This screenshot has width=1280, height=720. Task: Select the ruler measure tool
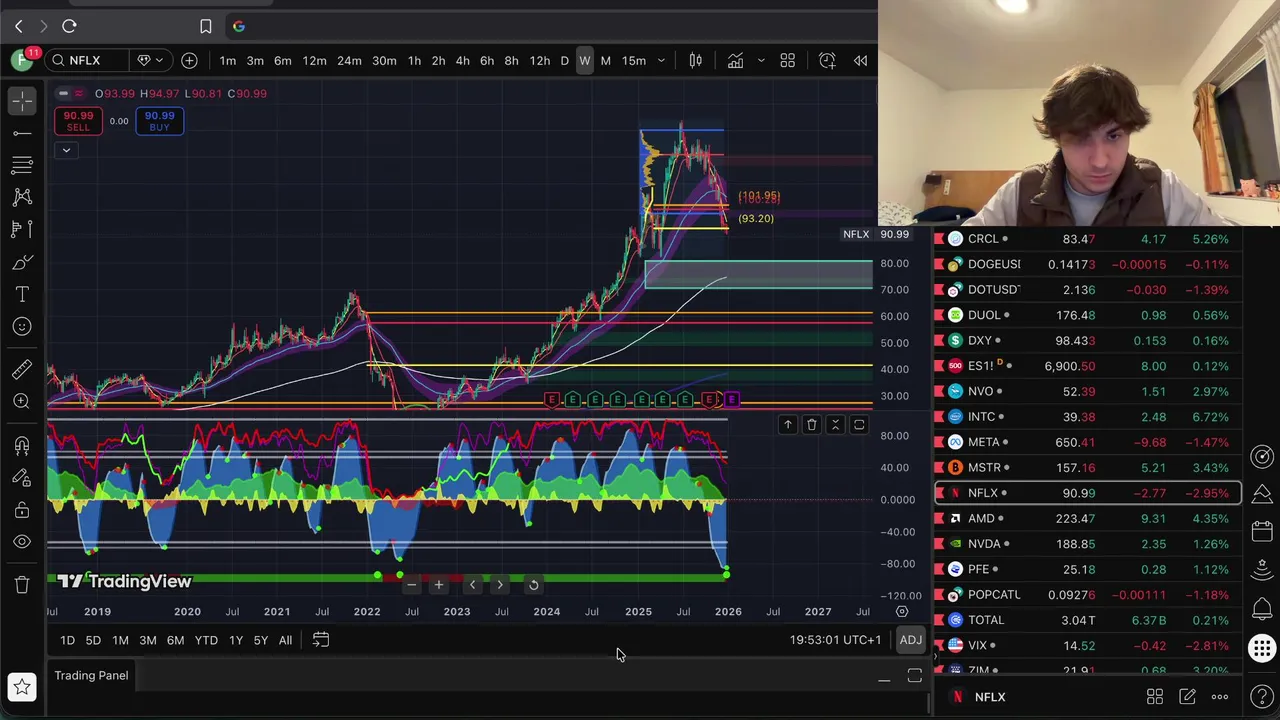tap(22, 369)
